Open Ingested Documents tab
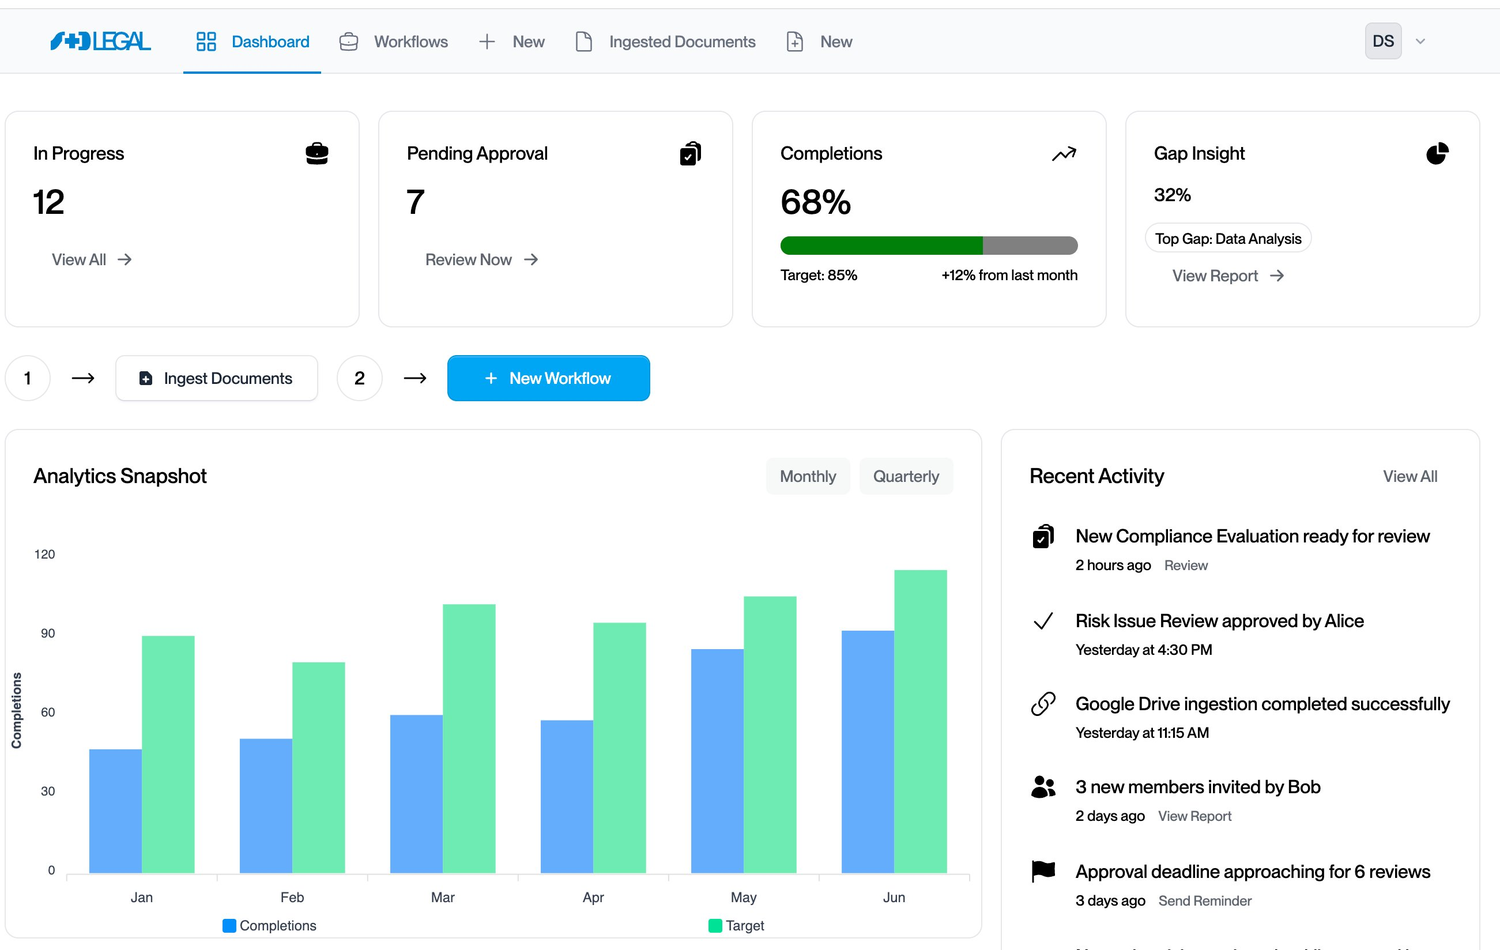The image size is (1500, 950). point(665,41)
